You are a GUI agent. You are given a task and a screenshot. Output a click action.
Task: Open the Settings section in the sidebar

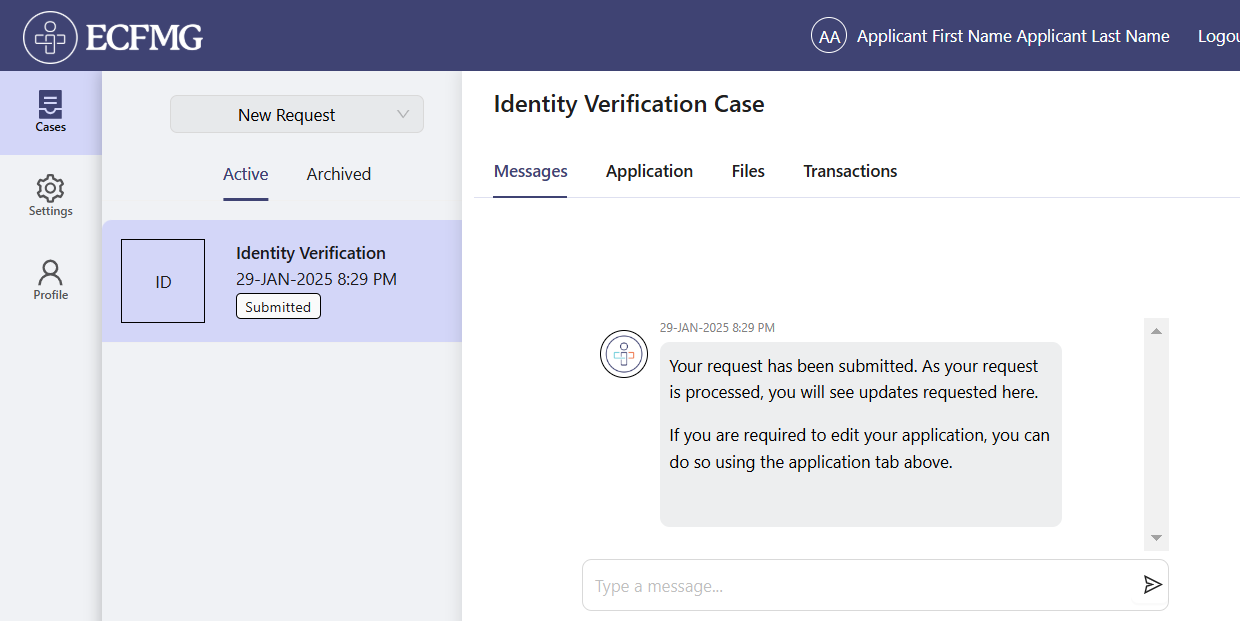50,195
